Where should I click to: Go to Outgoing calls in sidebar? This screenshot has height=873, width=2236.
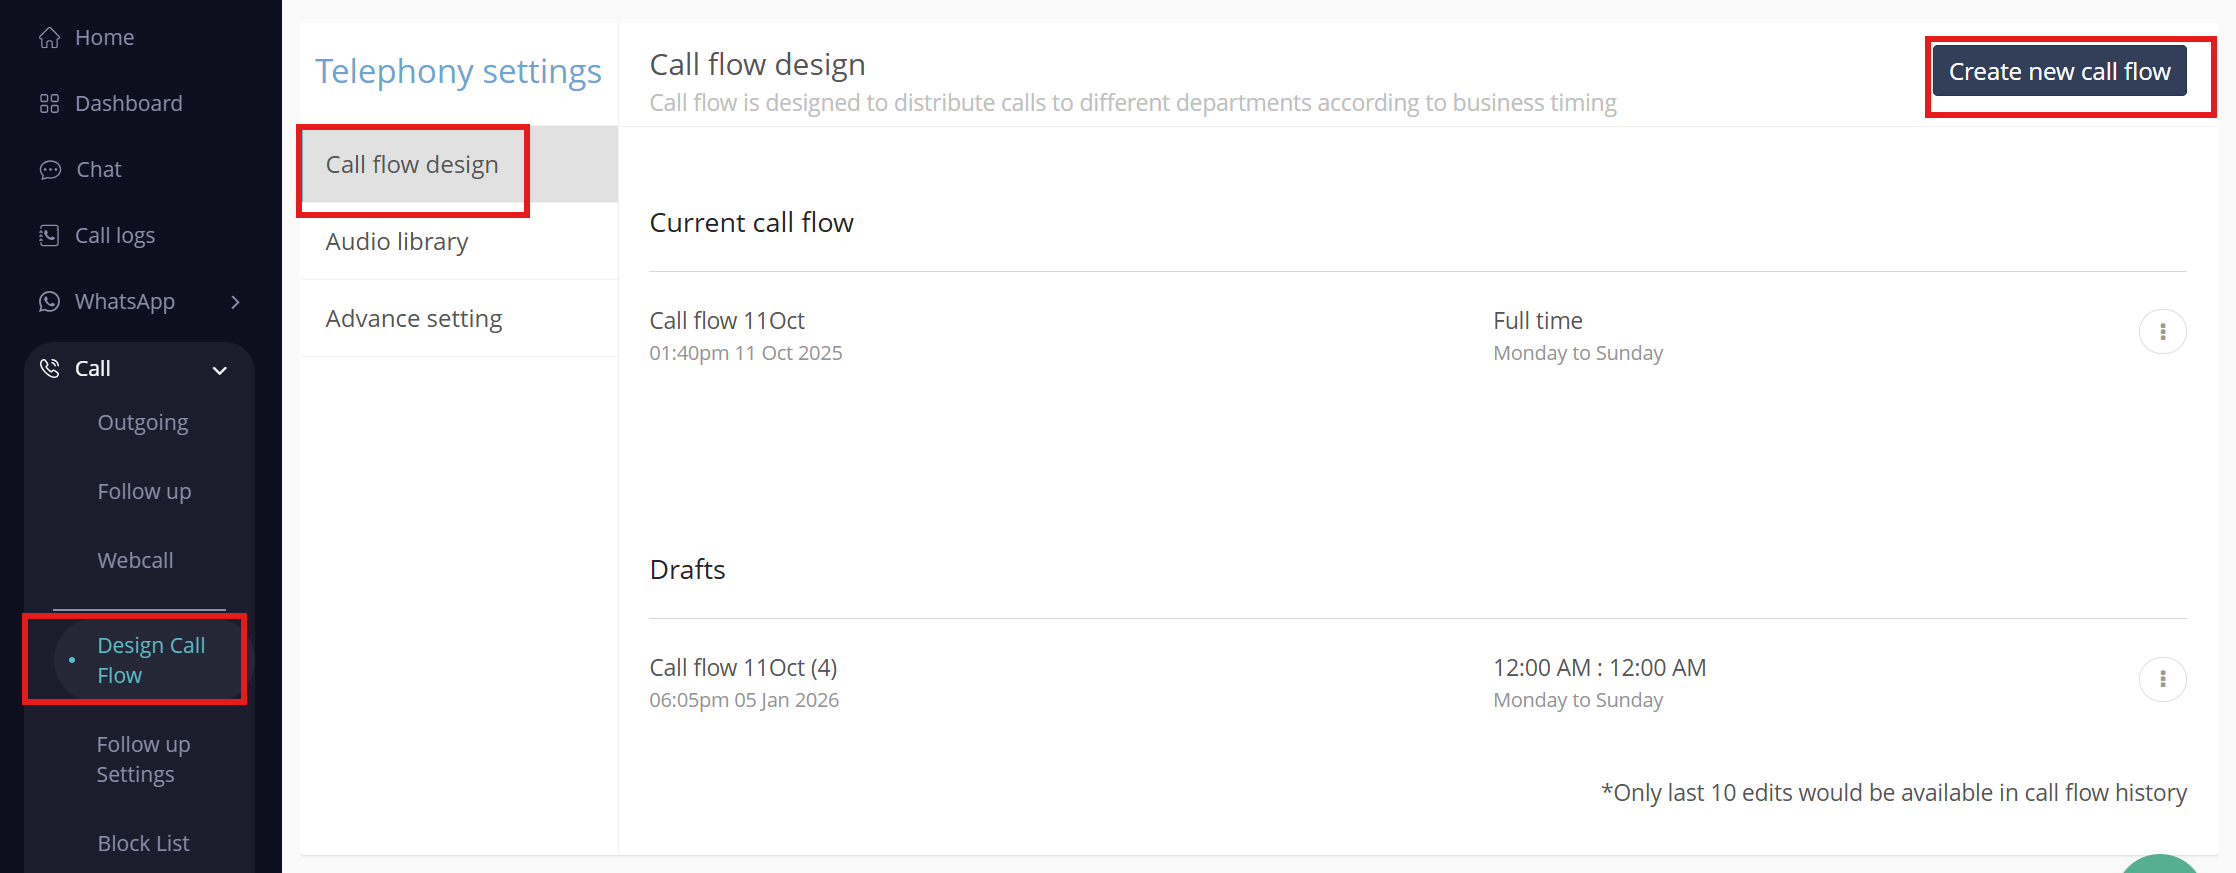tap(143, 423)
